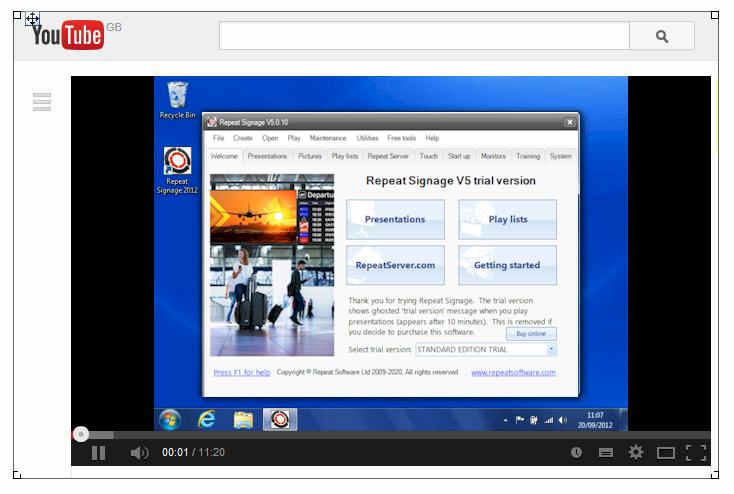Open the www.repeatsoftware.com link
This screenshot has width=734, height=494.
(x=513, y=372)
